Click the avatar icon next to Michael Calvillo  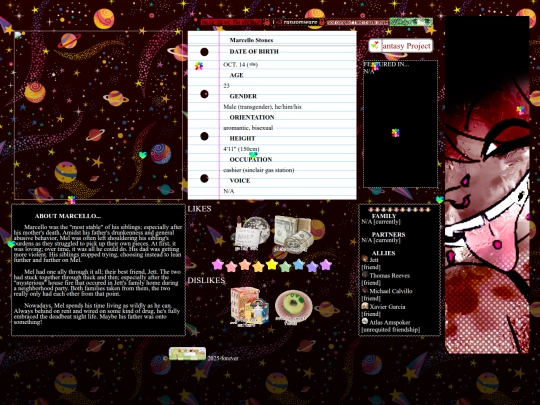[365, 290]
